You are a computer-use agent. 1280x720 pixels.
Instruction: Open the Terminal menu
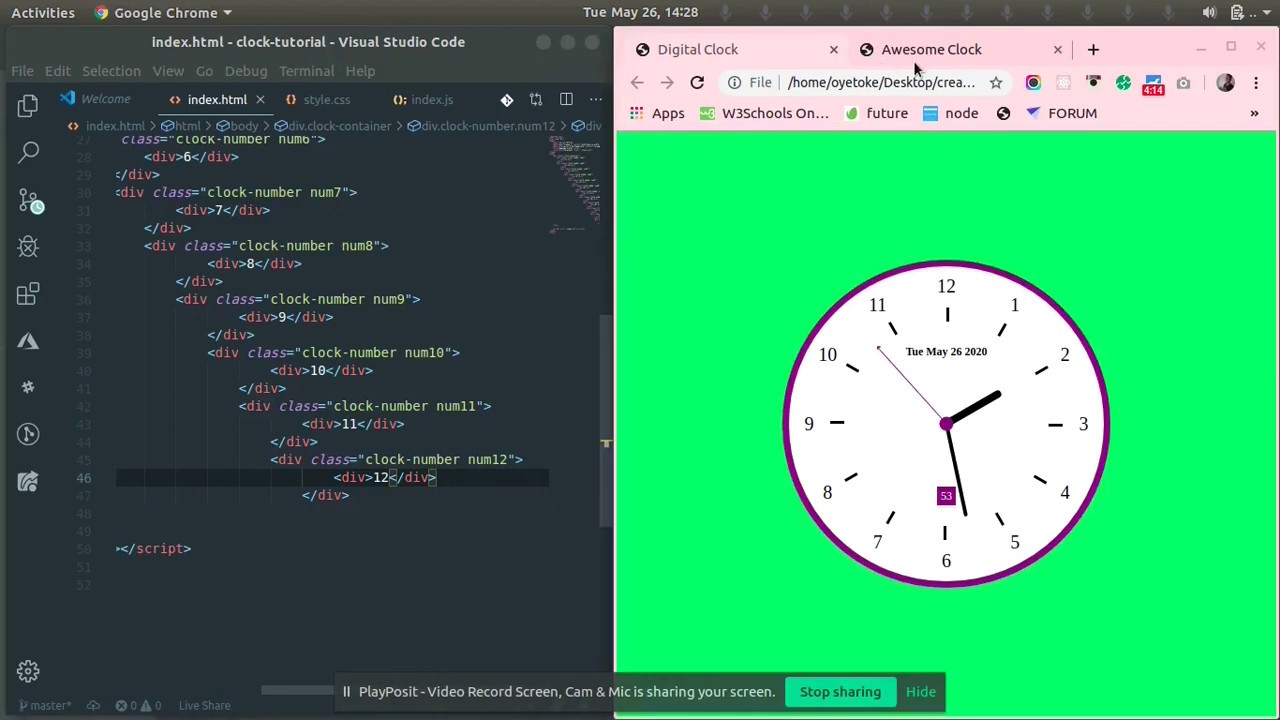307,71
